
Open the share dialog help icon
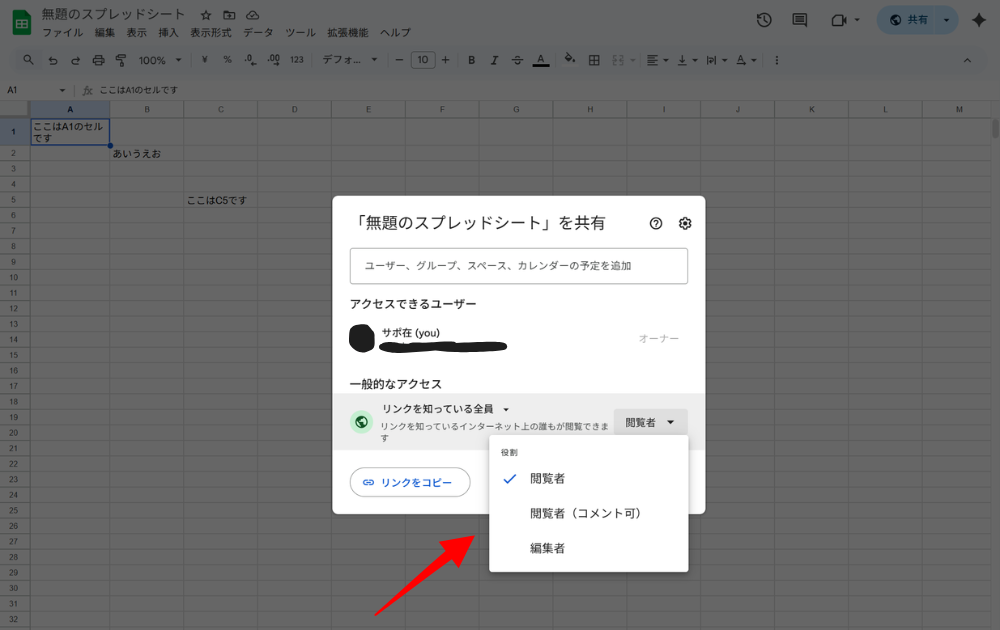656,224
